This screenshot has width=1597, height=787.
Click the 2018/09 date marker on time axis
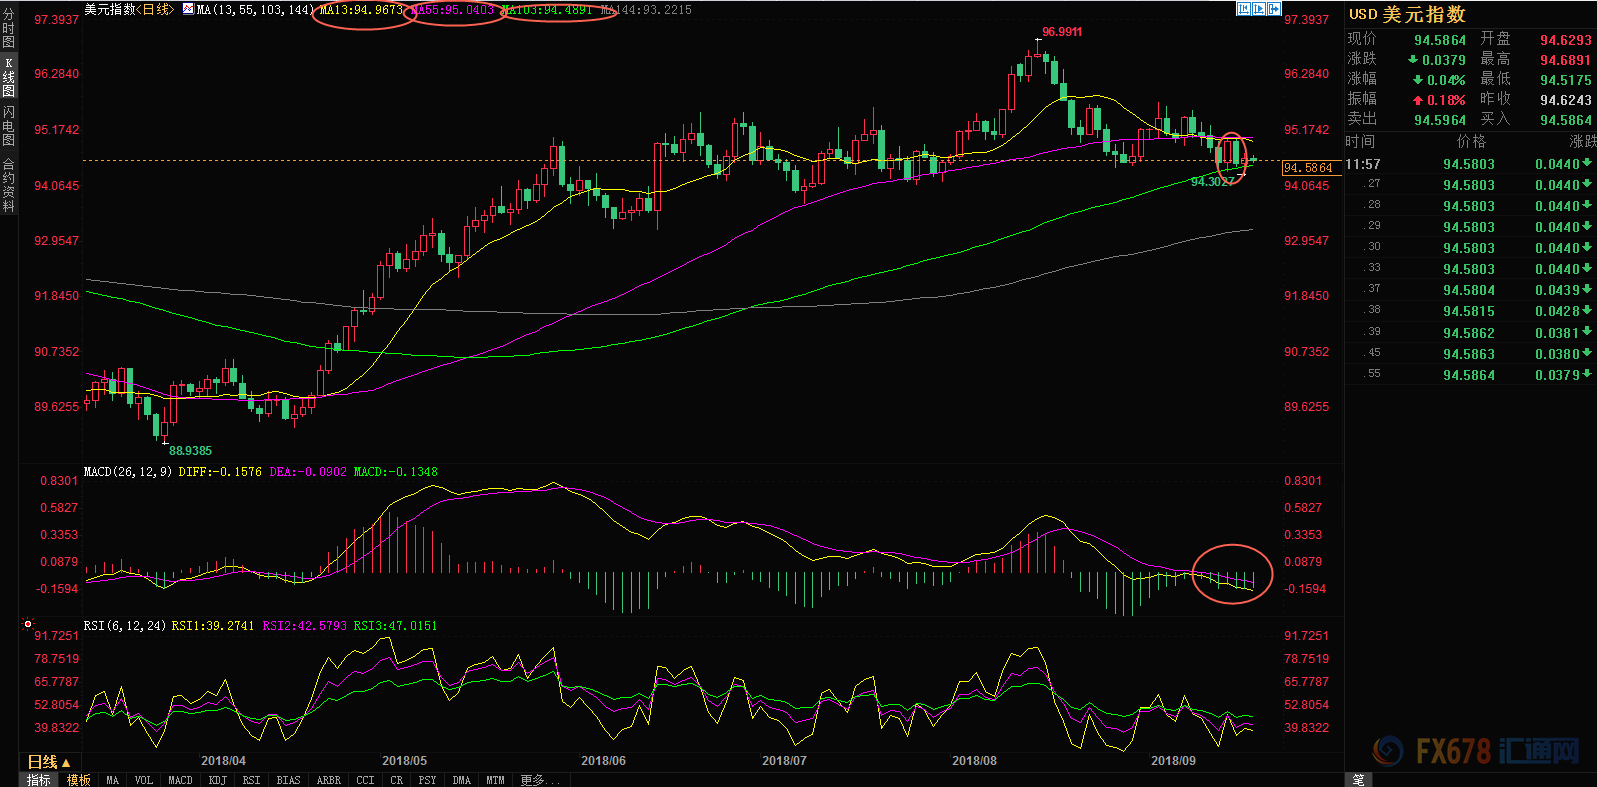point(1173,761)
